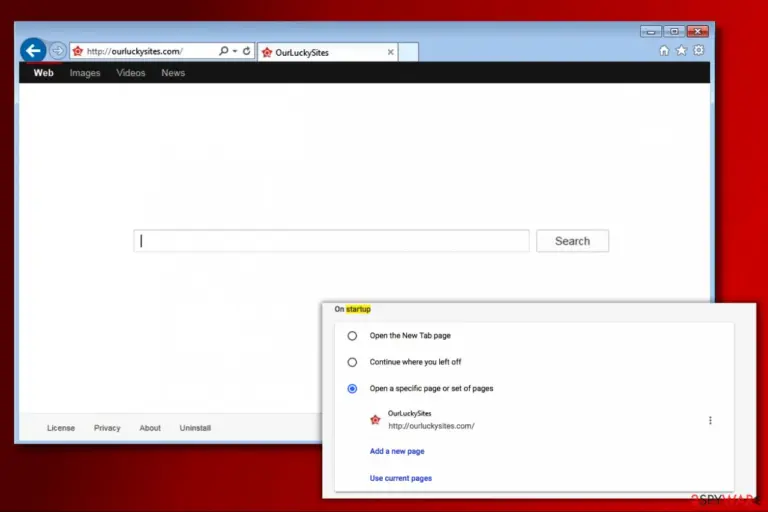
Task: Select Continue where you left off
Action: [352, 362]
